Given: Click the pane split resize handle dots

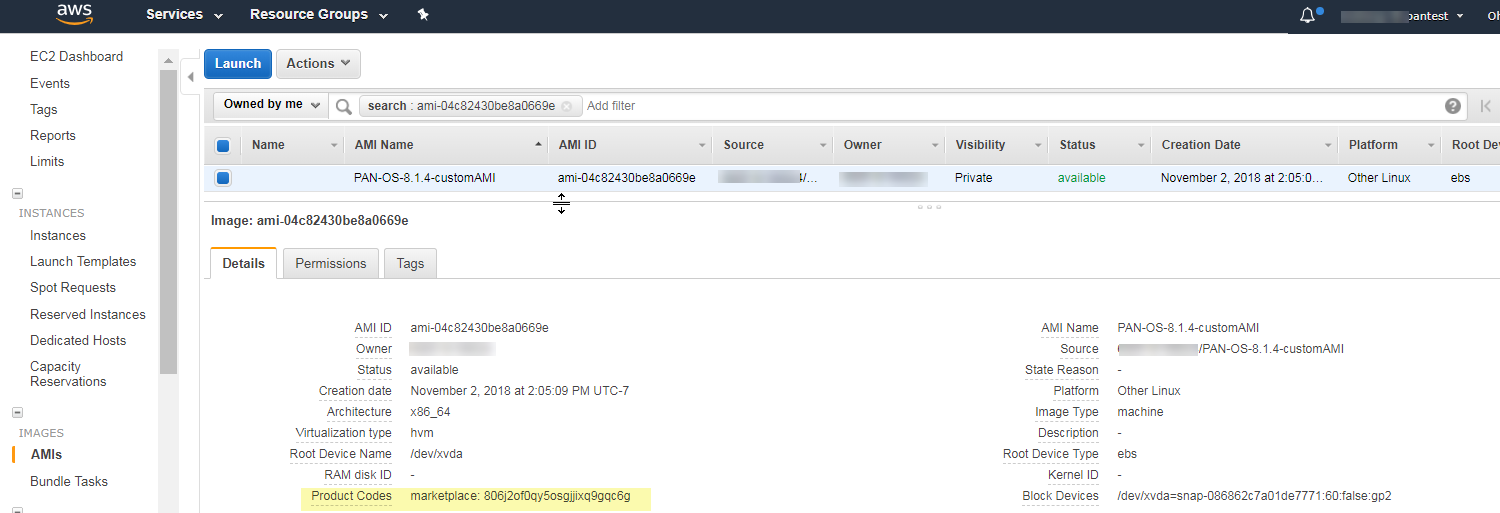Looking at the screenshot, I should [x=929, y=207].
